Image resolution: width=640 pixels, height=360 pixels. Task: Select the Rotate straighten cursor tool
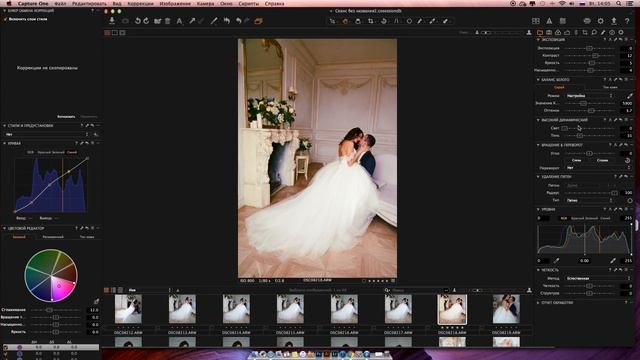[x=384, y=21]
